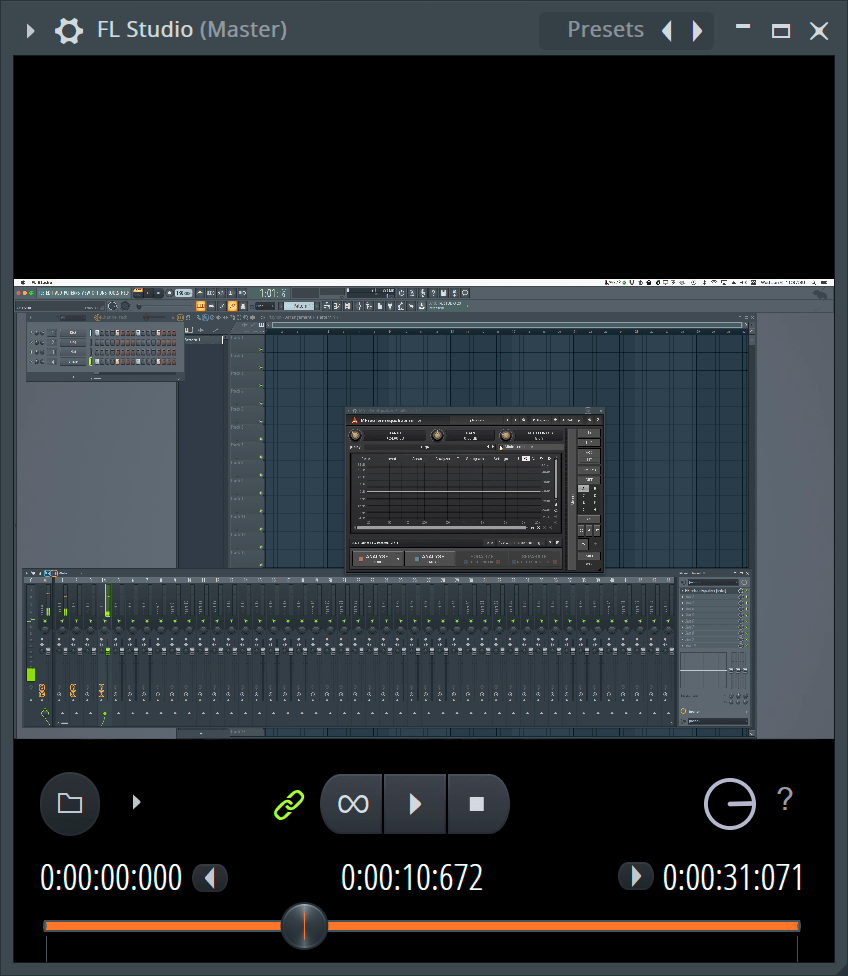
Task: Click the previous Presets arrow icon
Action: click(666, 30)
